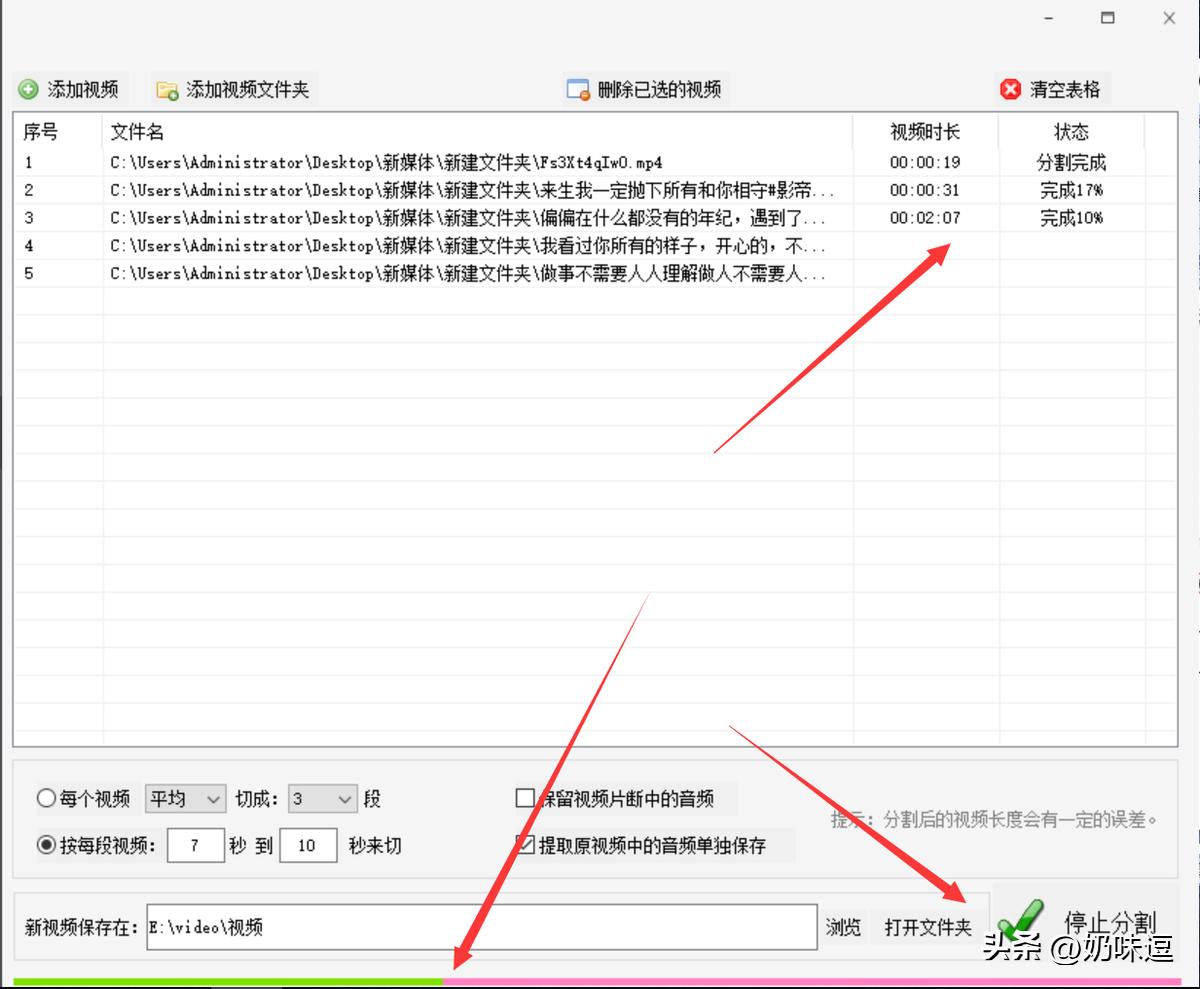Open the 平均 split-mode dropdown
This screenshot has width=1200, height=989.
coord(185,798)
